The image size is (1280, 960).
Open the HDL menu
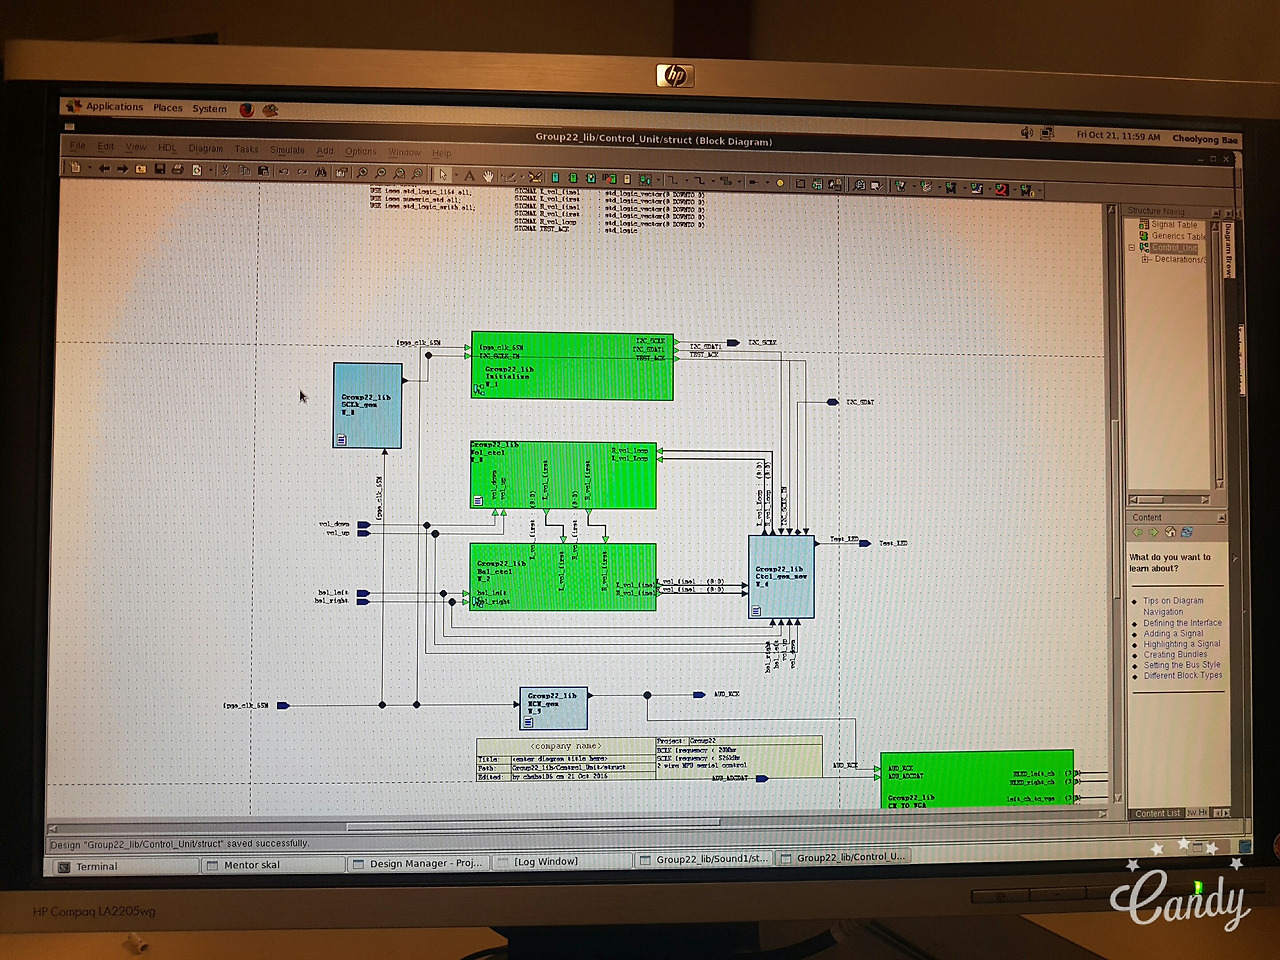[167, 148]
